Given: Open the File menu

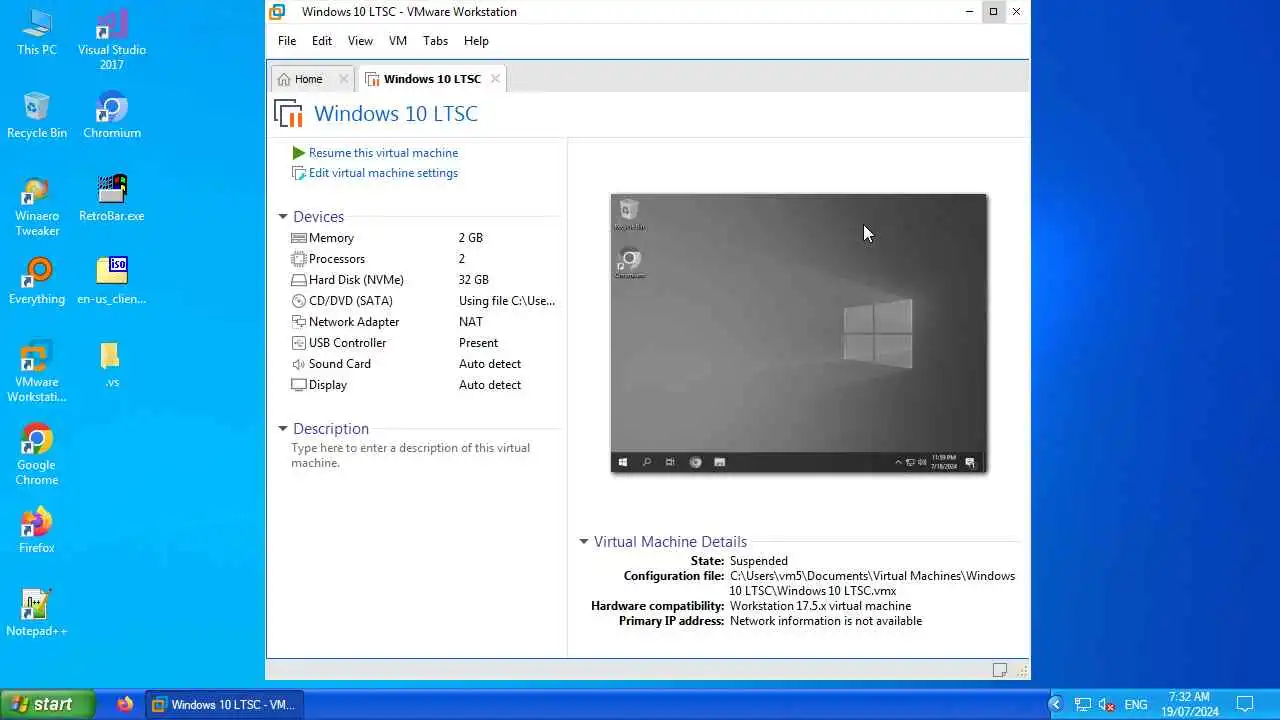Looking at the screenshot, I should click(287, 41).
